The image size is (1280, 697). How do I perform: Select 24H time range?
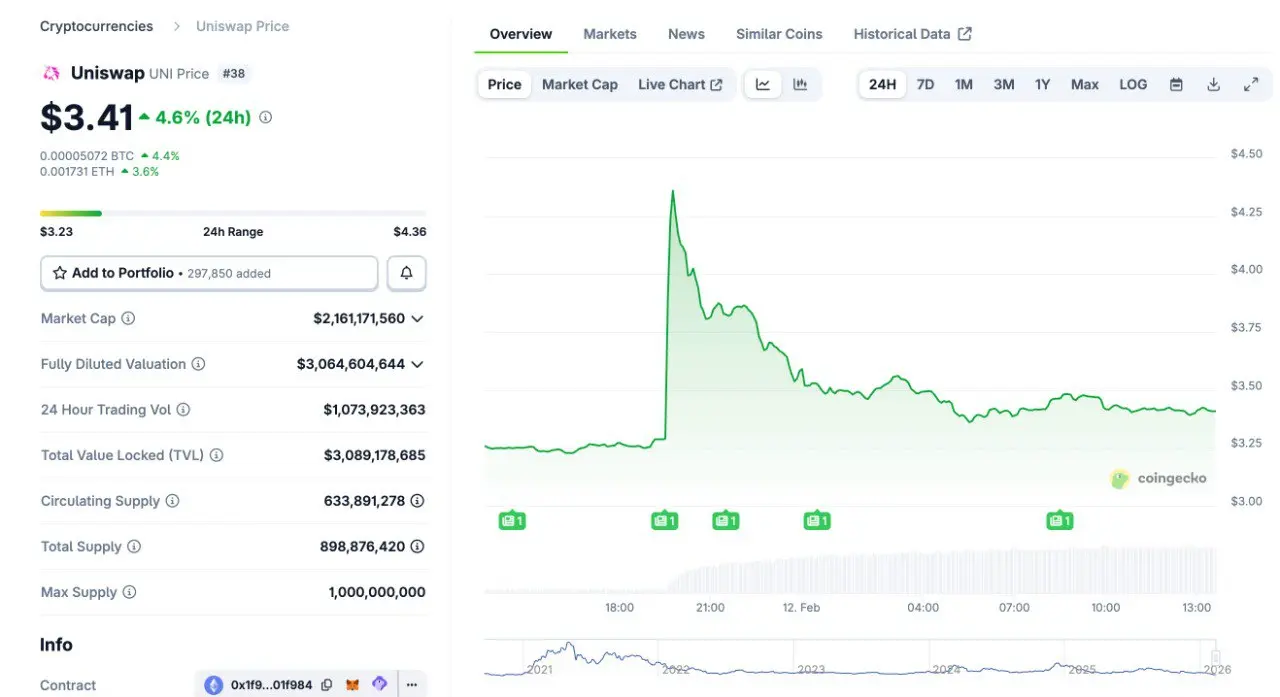(883, 84)
